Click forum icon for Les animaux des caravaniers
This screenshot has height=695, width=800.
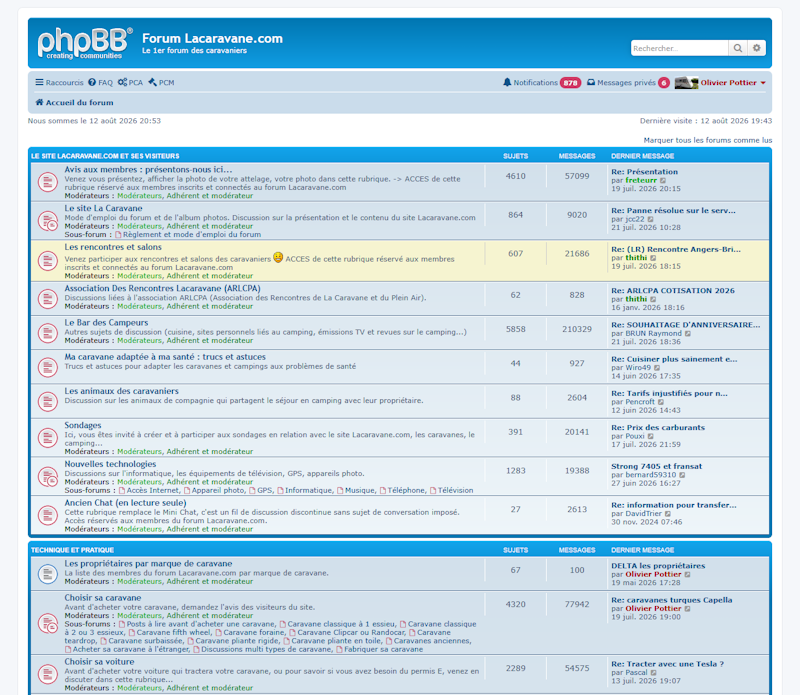click(x=48, y=402)
